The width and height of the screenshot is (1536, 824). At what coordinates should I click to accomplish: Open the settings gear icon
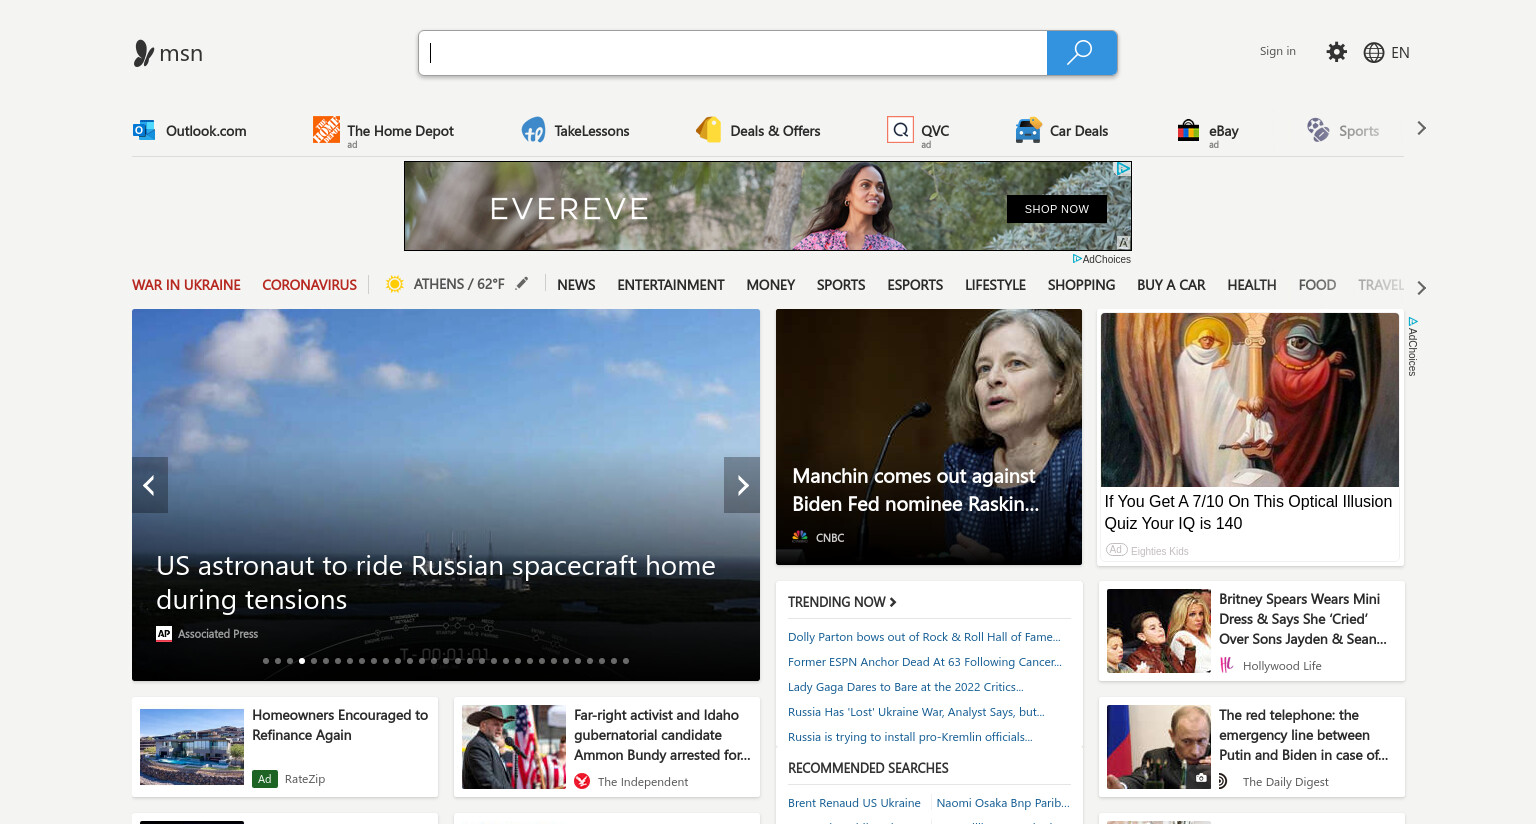[x=1336, y=52]
